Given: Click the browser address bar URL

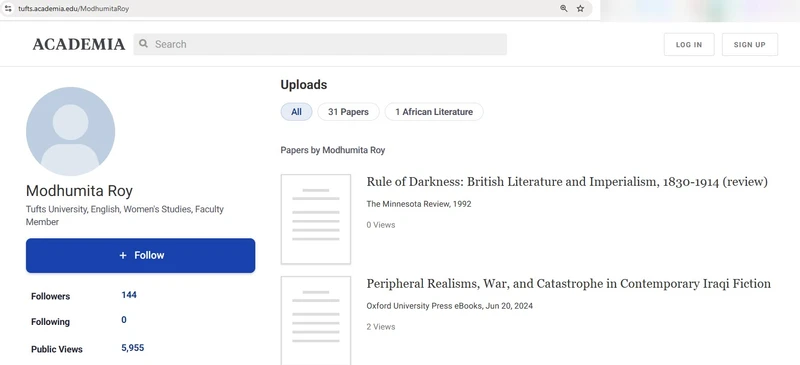Looking at the screenshot, I should click(x=73, y=9).
